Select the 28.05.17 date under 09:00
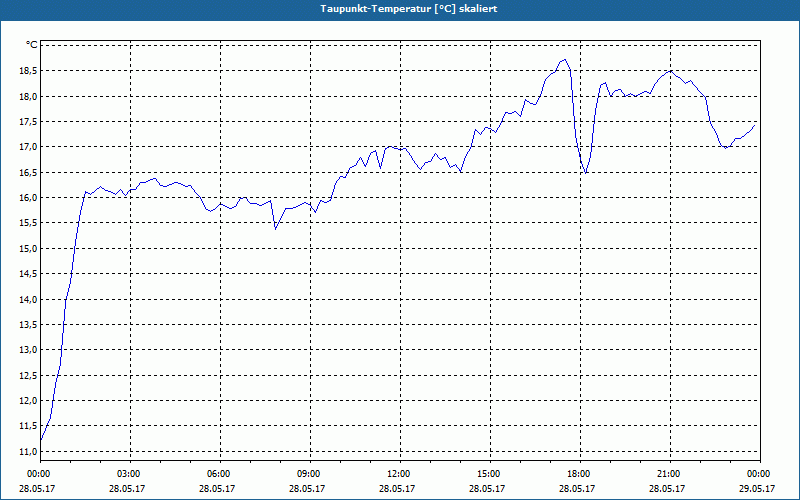The width and height of the screenshot is (800, 500). point(307,489)
